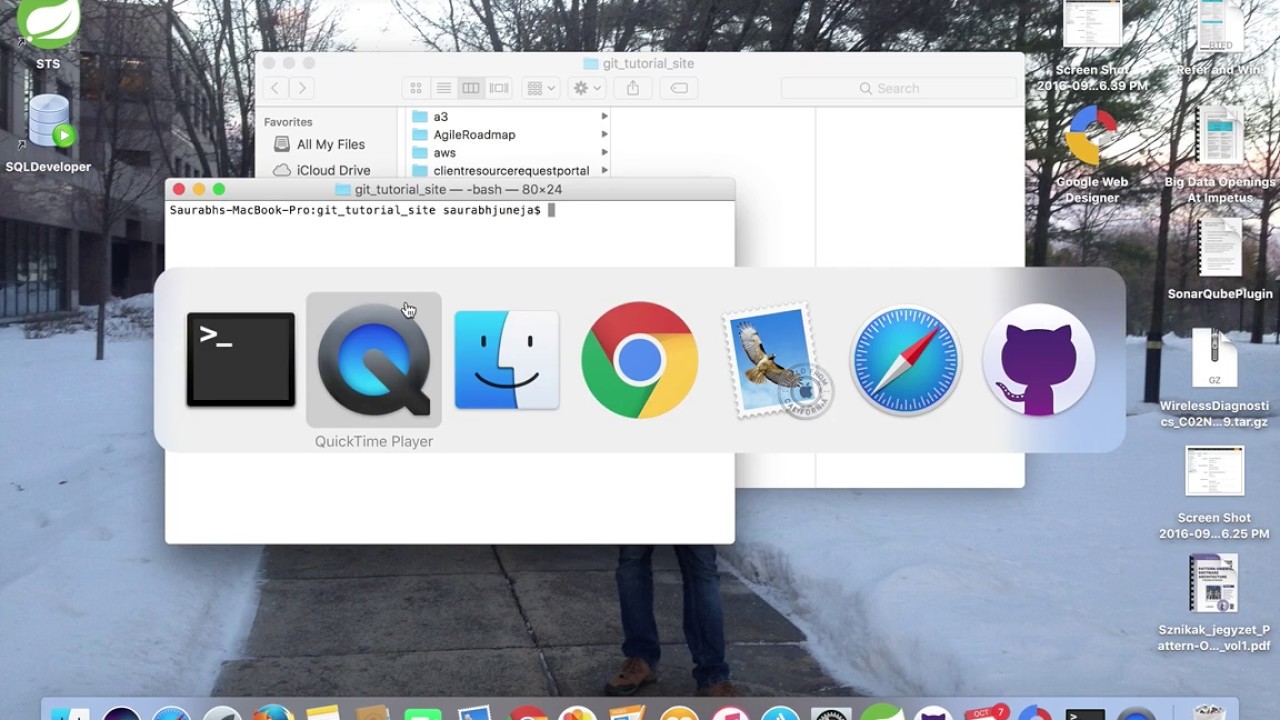This screenshot has height=720, width=1280.
Task: Switch Finder to column view
Action: pos(471,88)
